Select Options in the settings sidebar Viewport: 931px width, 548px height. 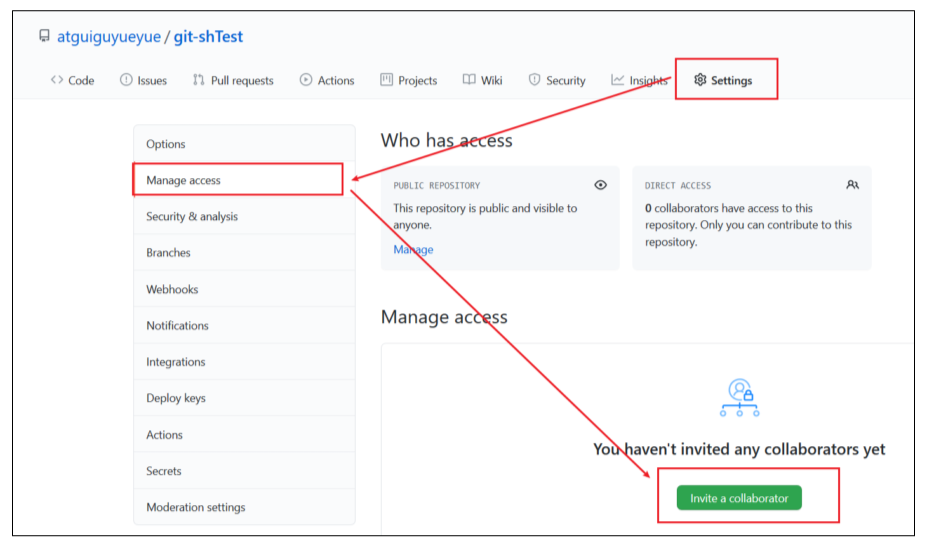click(x=245, y=144)
